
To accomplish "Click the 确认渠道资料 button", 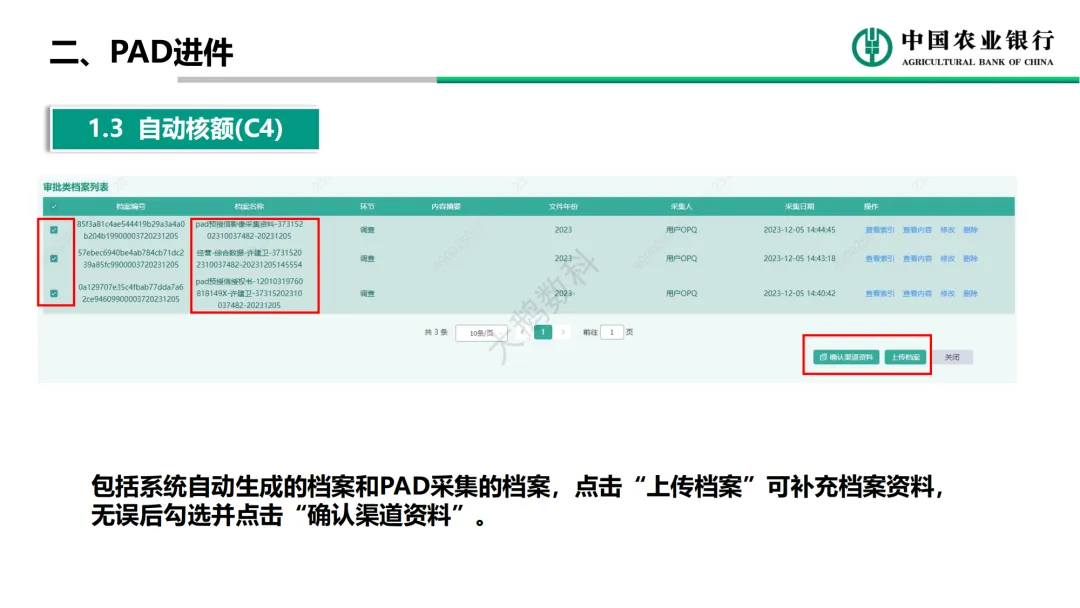I will (x=846, y=357).
